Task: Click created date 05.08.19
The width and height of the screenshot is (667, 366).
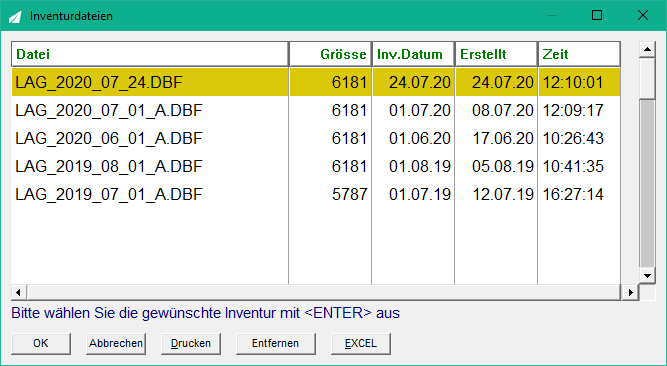Action: point(503,166)
